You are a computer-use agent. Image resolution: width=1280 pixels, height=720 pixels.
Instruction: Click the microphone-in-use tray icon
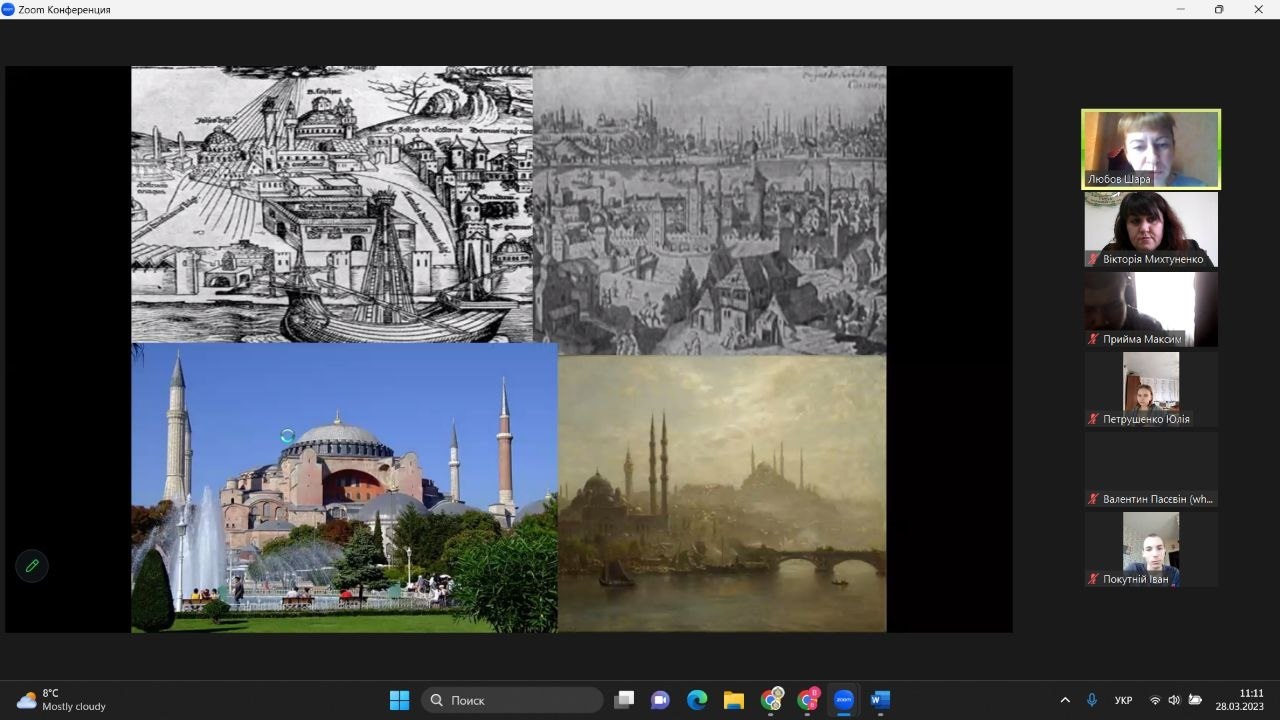[x=1092, y=700]
